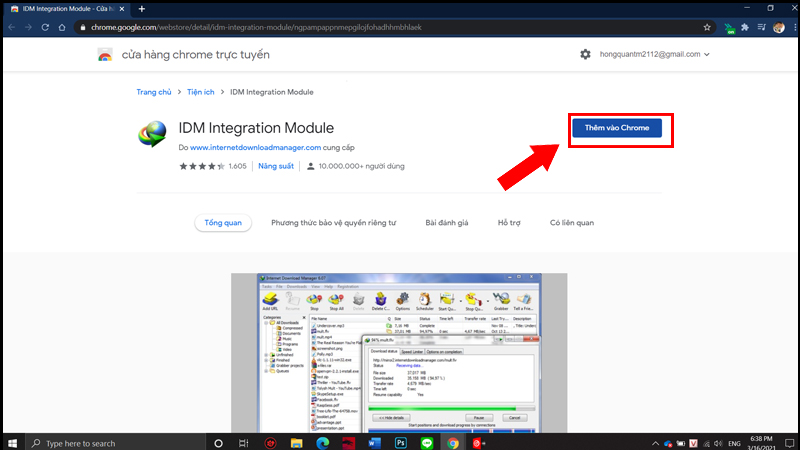Click the Chrome Web Store rainbow logo
The height and width of the screenshot is (450, 800).
click(105, 55)
